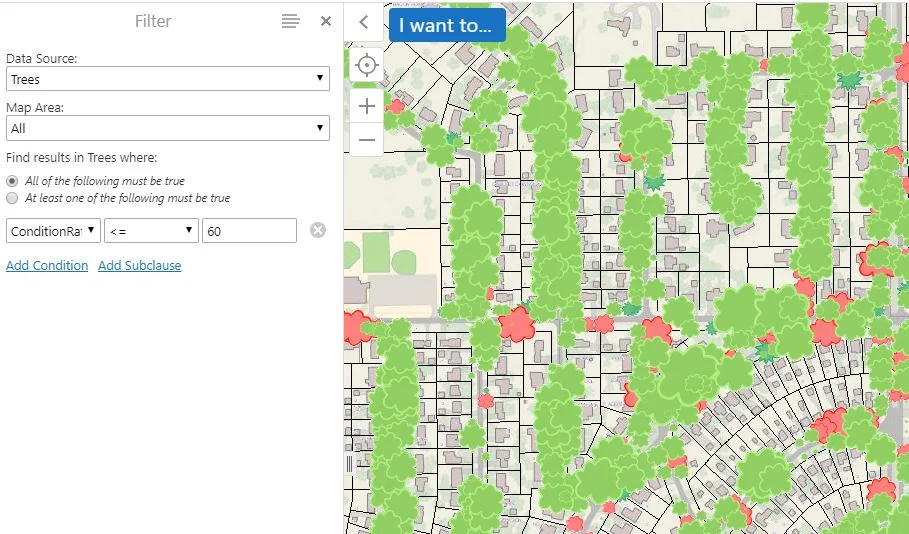The height and width of the screenshot is (534, 909).
Task: Open the ConditionRating field dropdown
Action: 53,231
